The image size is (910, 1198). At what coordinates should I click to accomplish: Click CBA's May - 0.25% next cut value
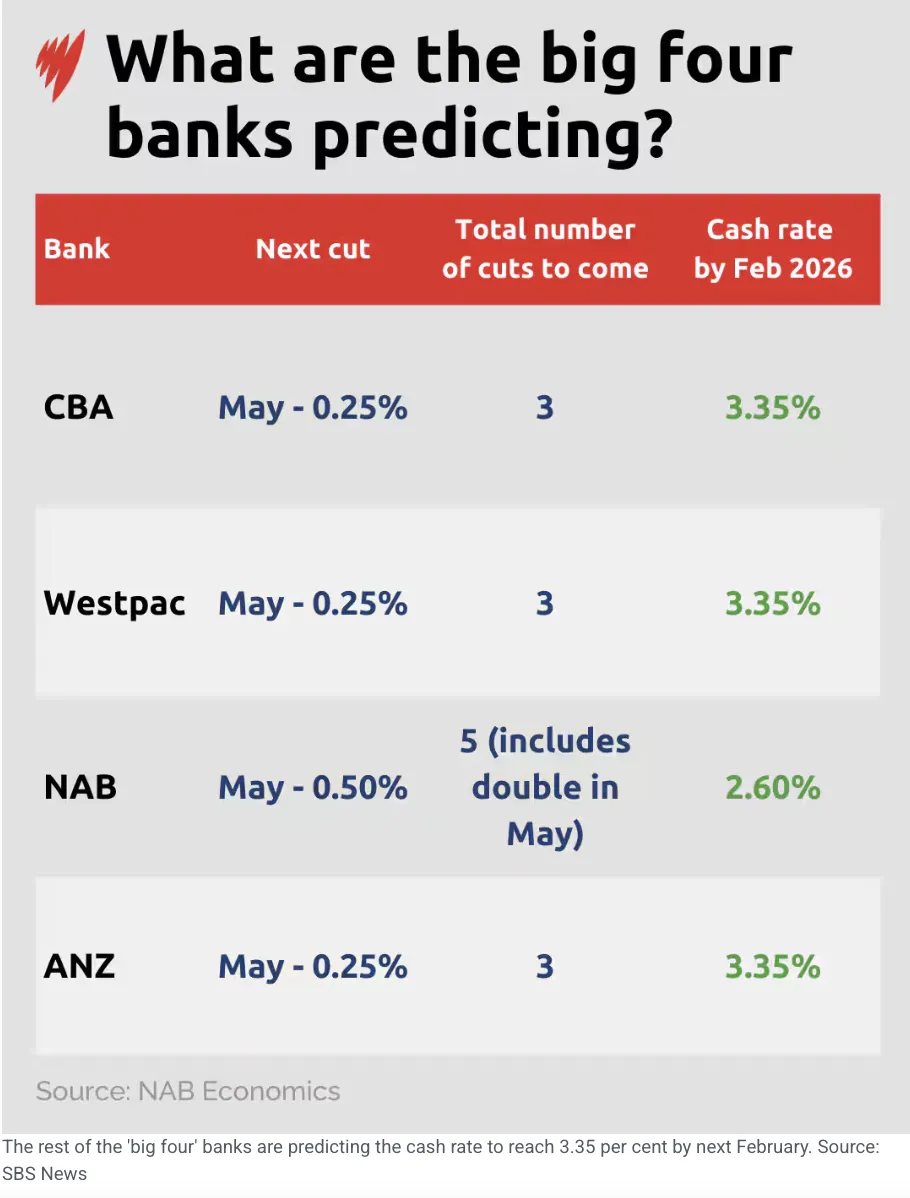313,408
